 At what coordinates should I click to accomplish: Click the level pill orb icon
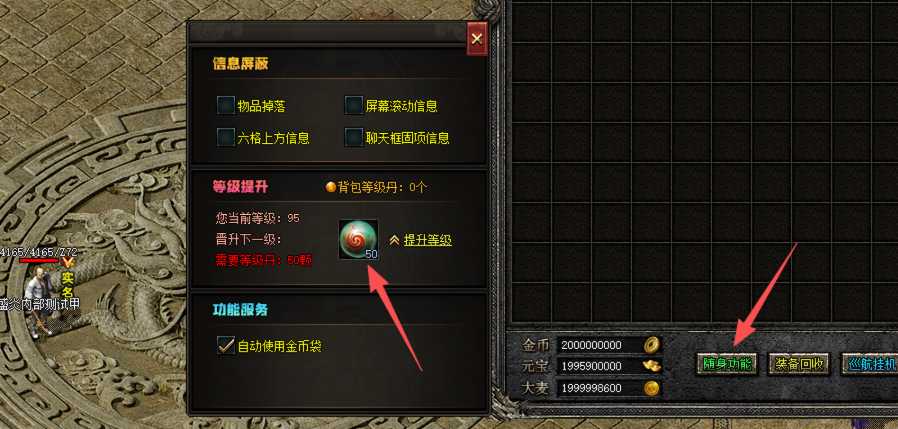[x=358, y=239]
